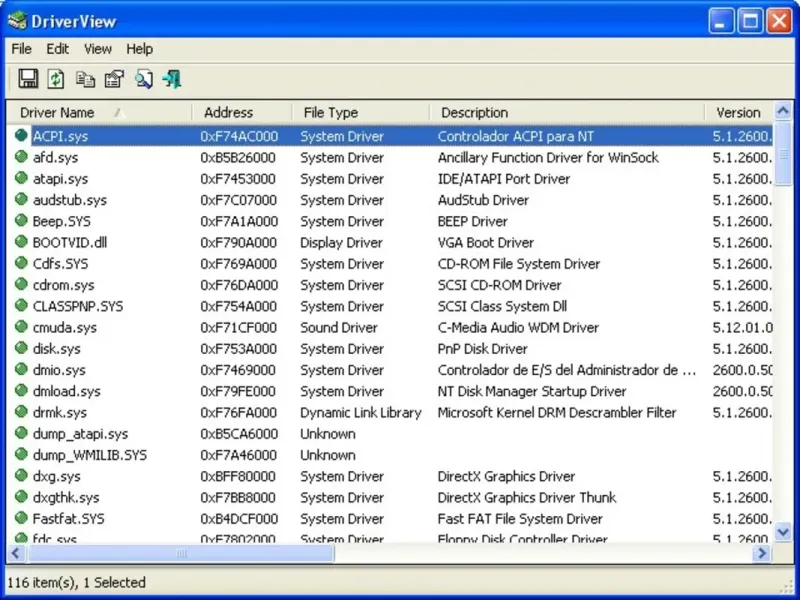Screen dimensions: 800x600
Task: Select the BOOTVID.dll driver row
Action: click(70, 243)
